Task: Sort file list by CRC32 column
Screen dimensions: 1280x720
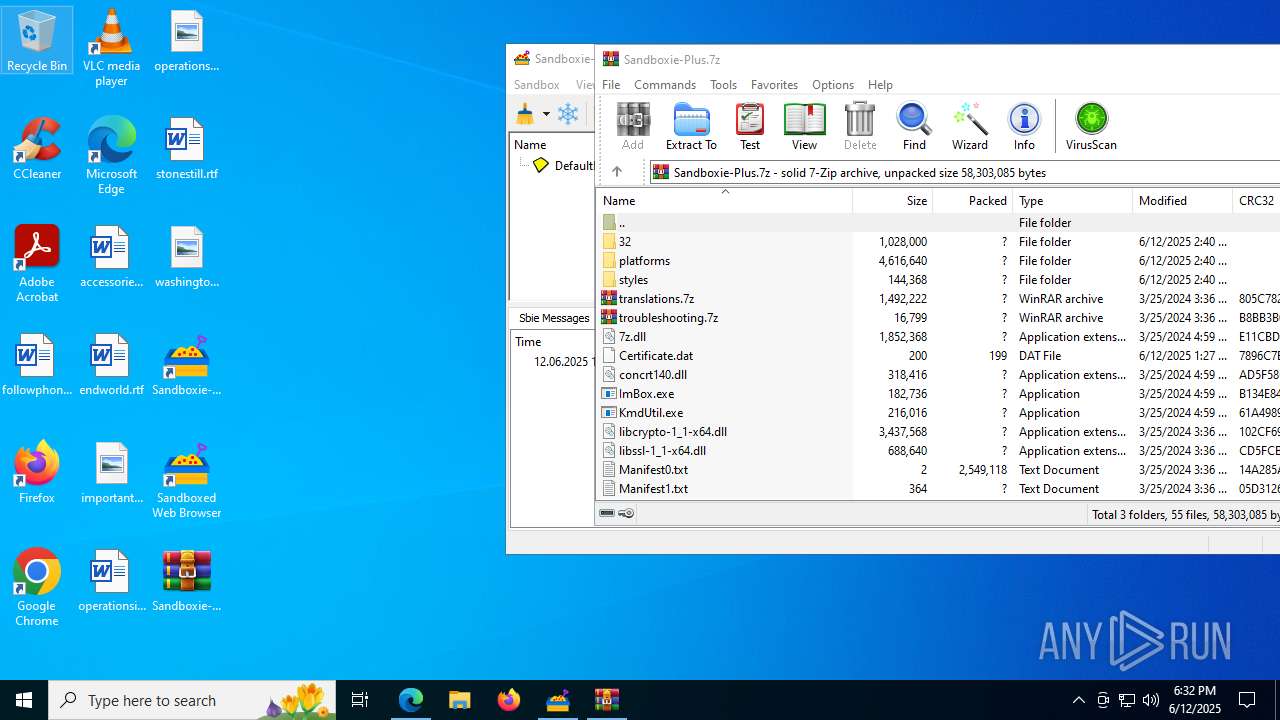Action: click(1257, 201)
